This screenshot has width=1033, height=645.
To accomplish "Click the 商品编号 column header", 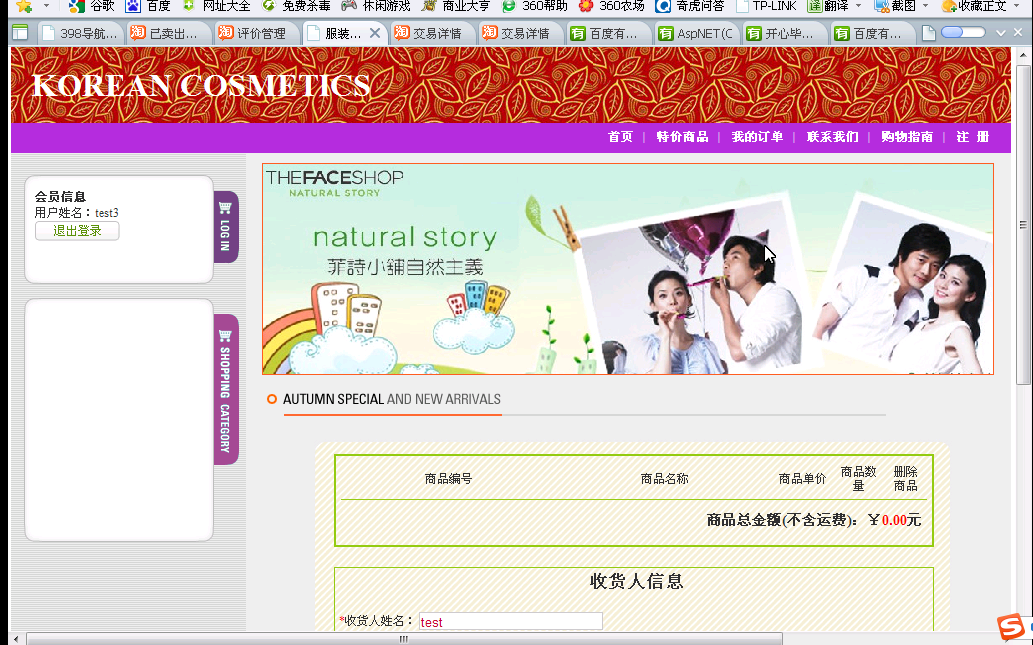I will (x=448, y=479).
